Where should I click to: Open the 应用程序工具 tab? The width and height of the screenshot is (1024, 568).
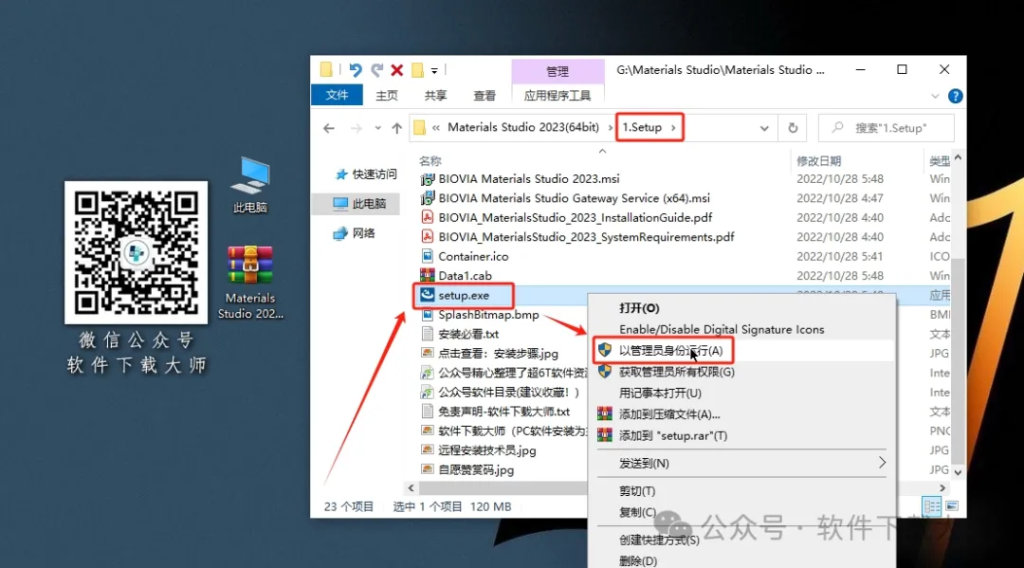[557, 95]
